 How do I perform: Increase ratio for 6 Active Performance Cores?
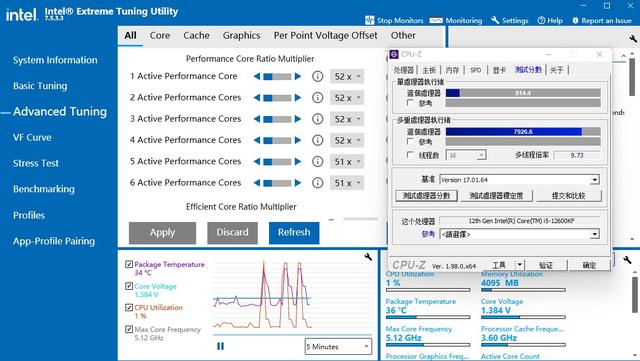pos(298,183)
